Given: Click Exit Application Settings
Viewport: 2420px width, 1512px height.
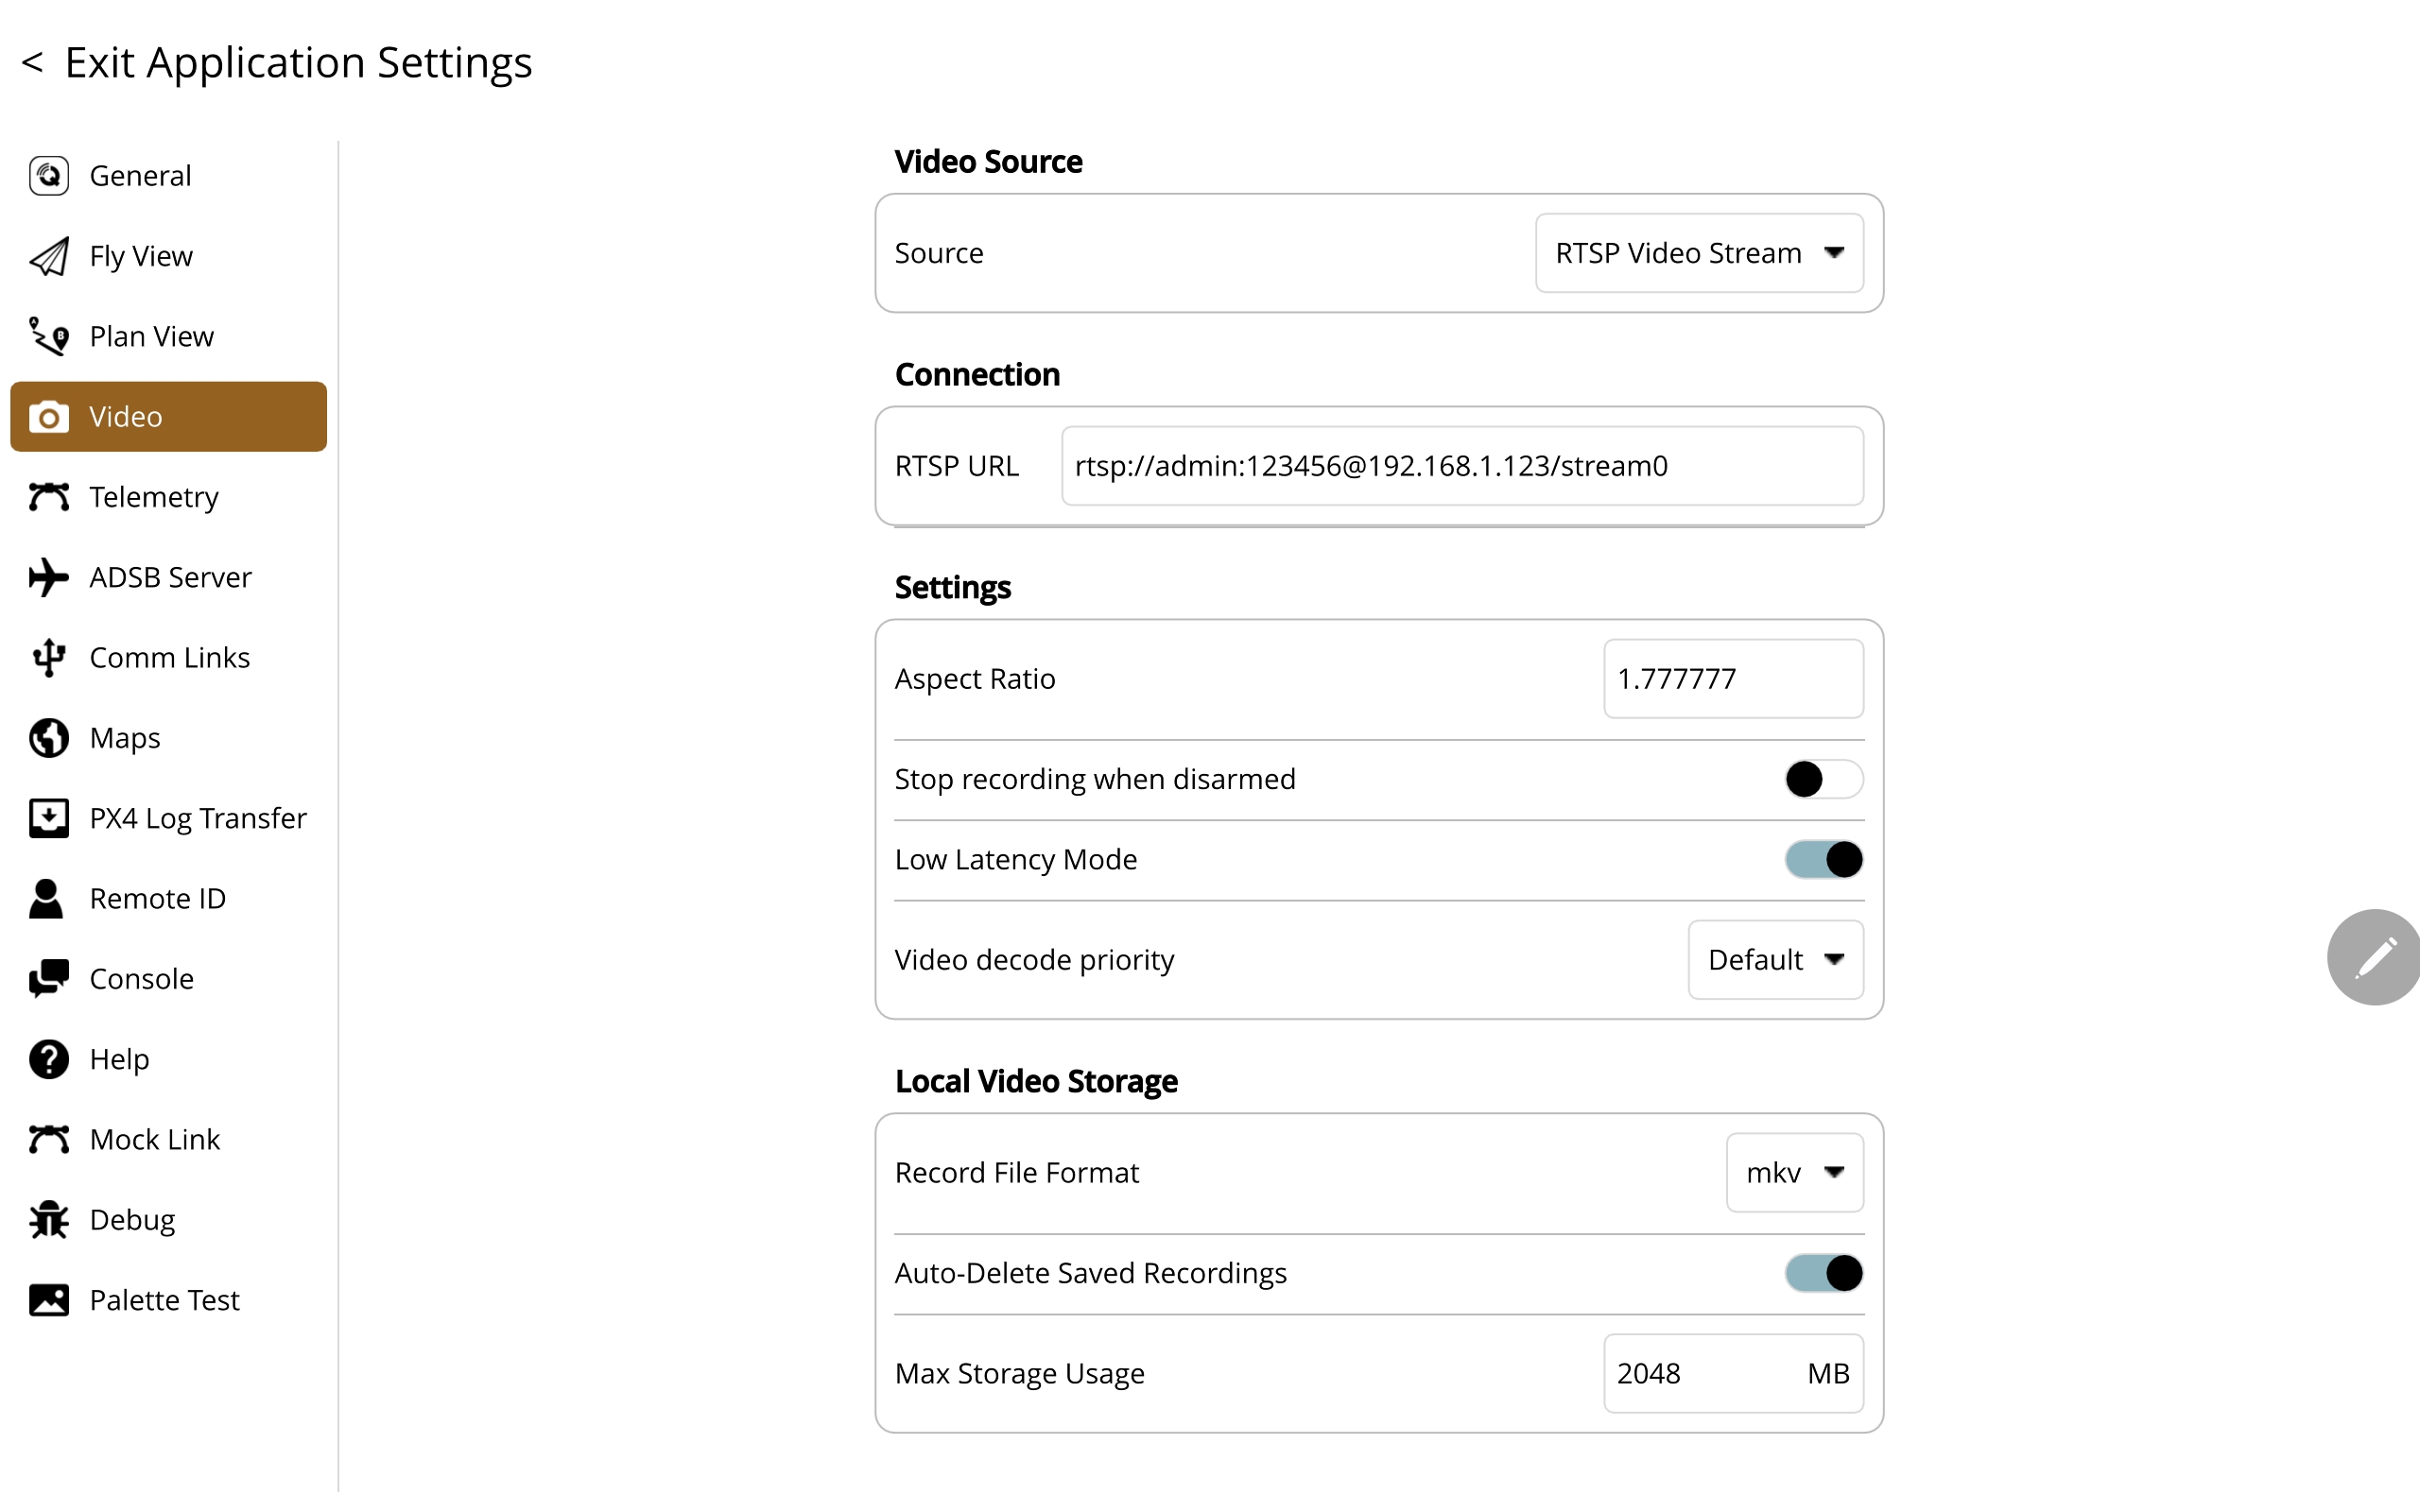Looking at the screenshot, I should [298, 63].
